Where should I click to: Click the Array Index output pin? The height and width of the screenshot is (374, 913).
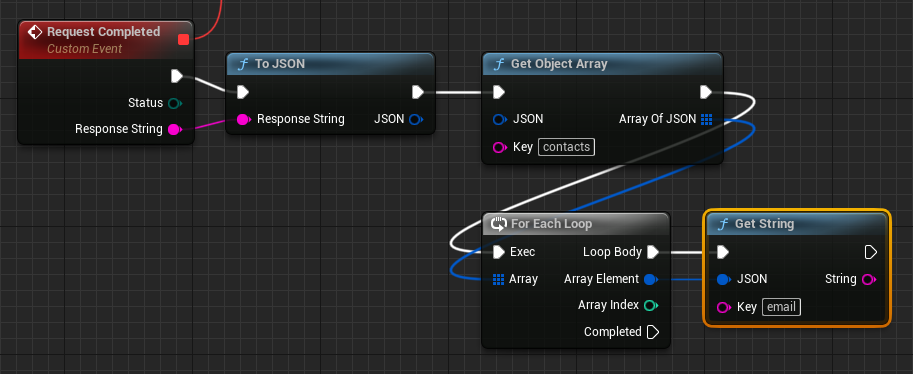[x=651, y=305]
